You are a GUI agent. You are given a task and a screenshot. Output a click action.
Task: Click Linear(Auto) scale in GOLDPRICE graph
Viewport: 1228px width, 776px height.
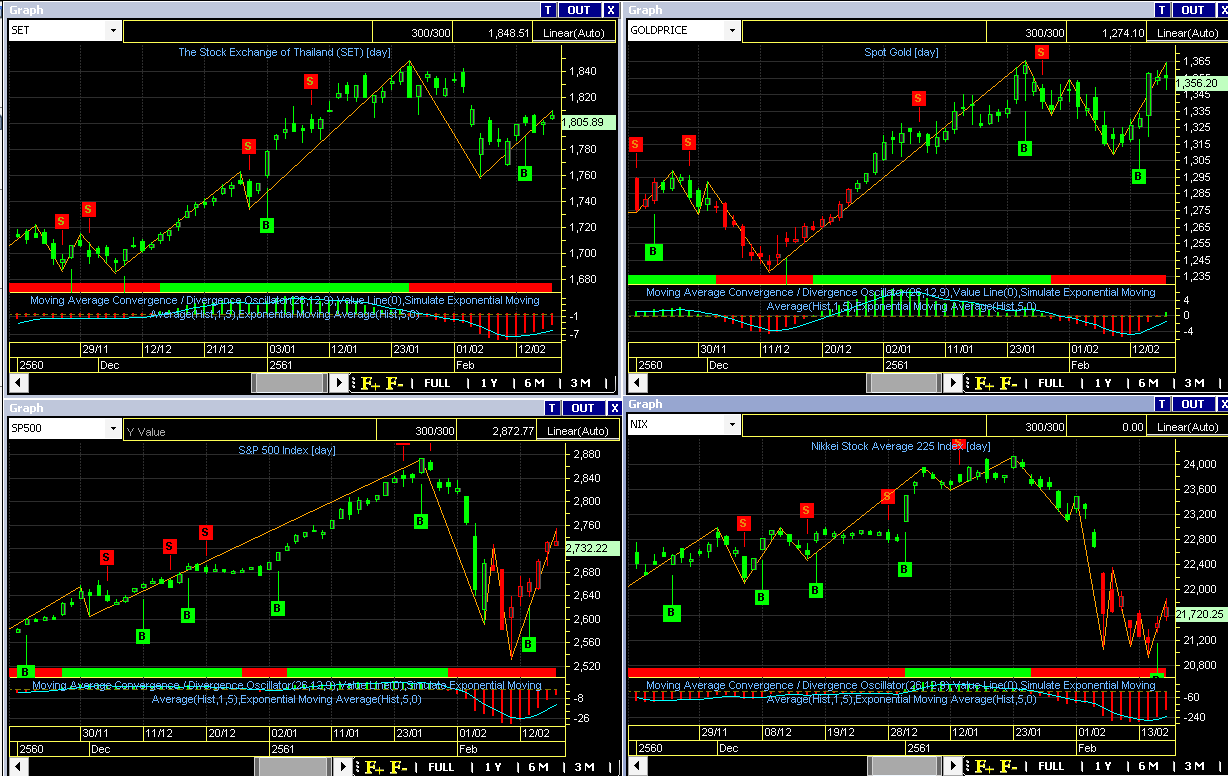click(x=1188, y=33)
